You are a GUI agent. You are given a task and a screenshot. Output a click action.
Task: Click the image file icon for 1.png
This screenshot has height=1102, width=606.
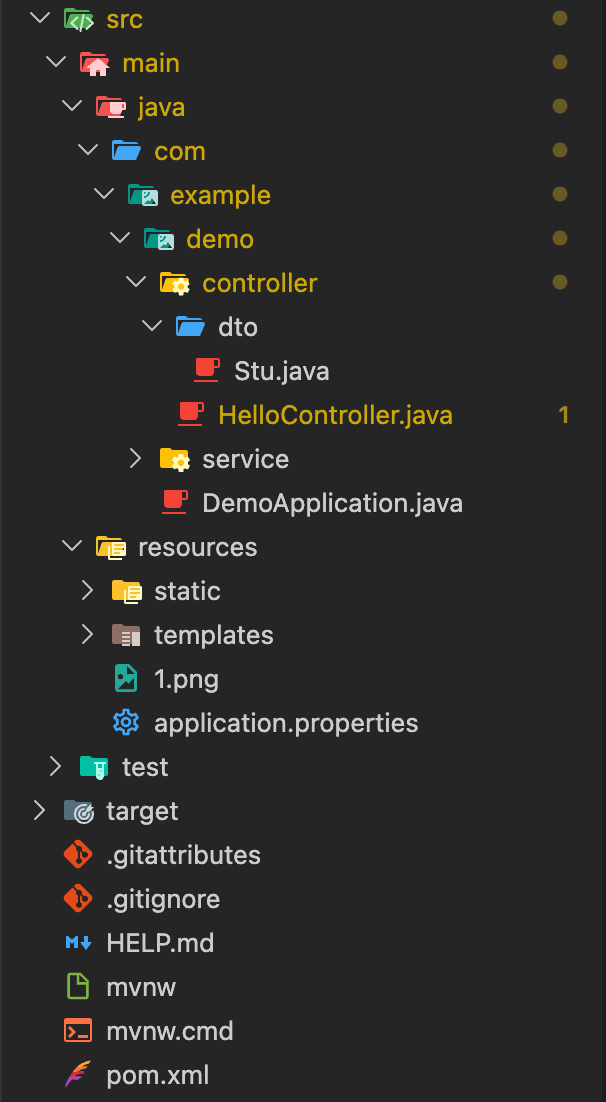126,679
